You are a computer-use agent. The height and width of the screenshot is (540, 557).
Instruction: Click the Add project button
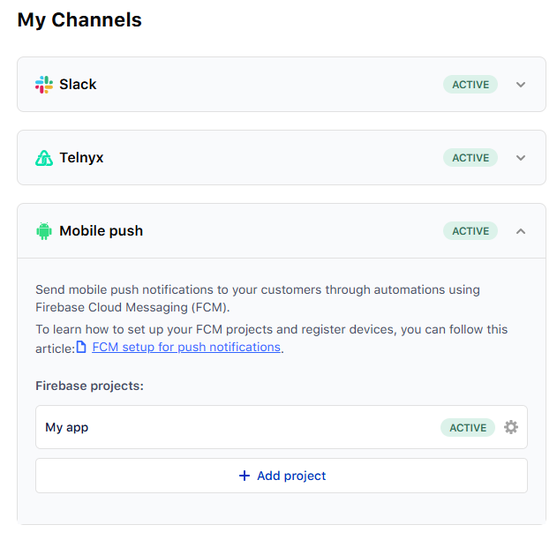tap(281, 475)
